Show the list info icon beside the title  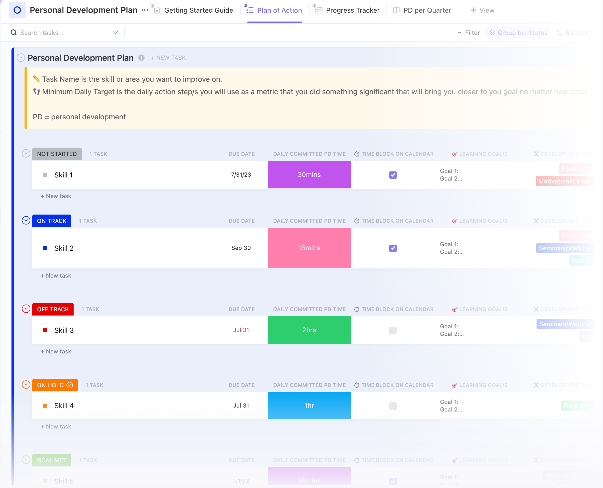click(142, 58)
